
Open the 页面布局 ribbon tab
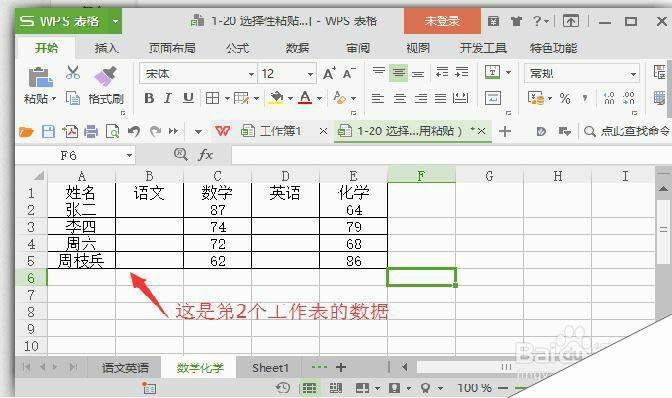click(172, 48)
